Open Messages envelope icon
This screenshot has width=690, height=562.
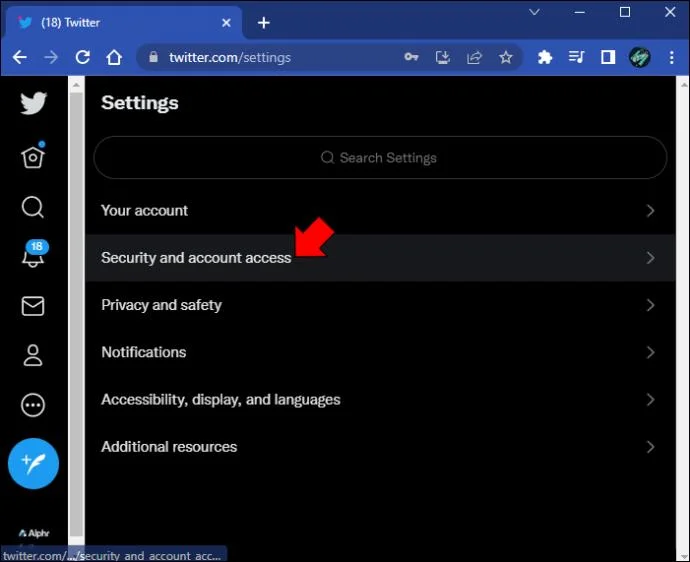click(33, 306)
